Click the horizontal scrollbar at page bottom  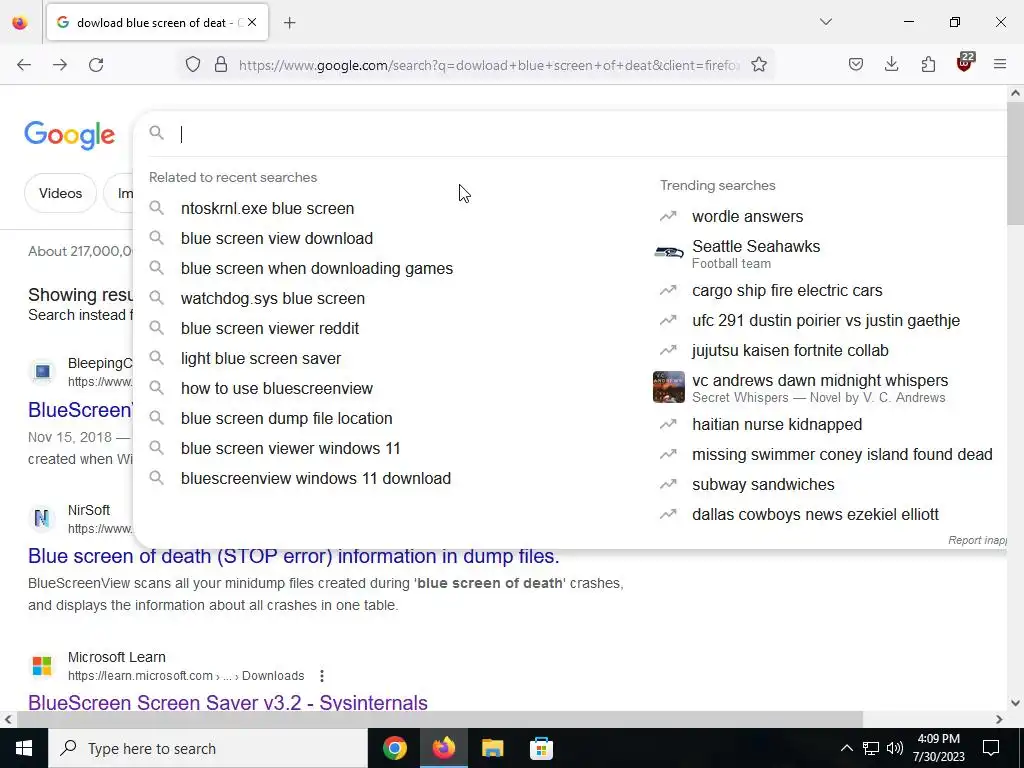tap(440, 719)
